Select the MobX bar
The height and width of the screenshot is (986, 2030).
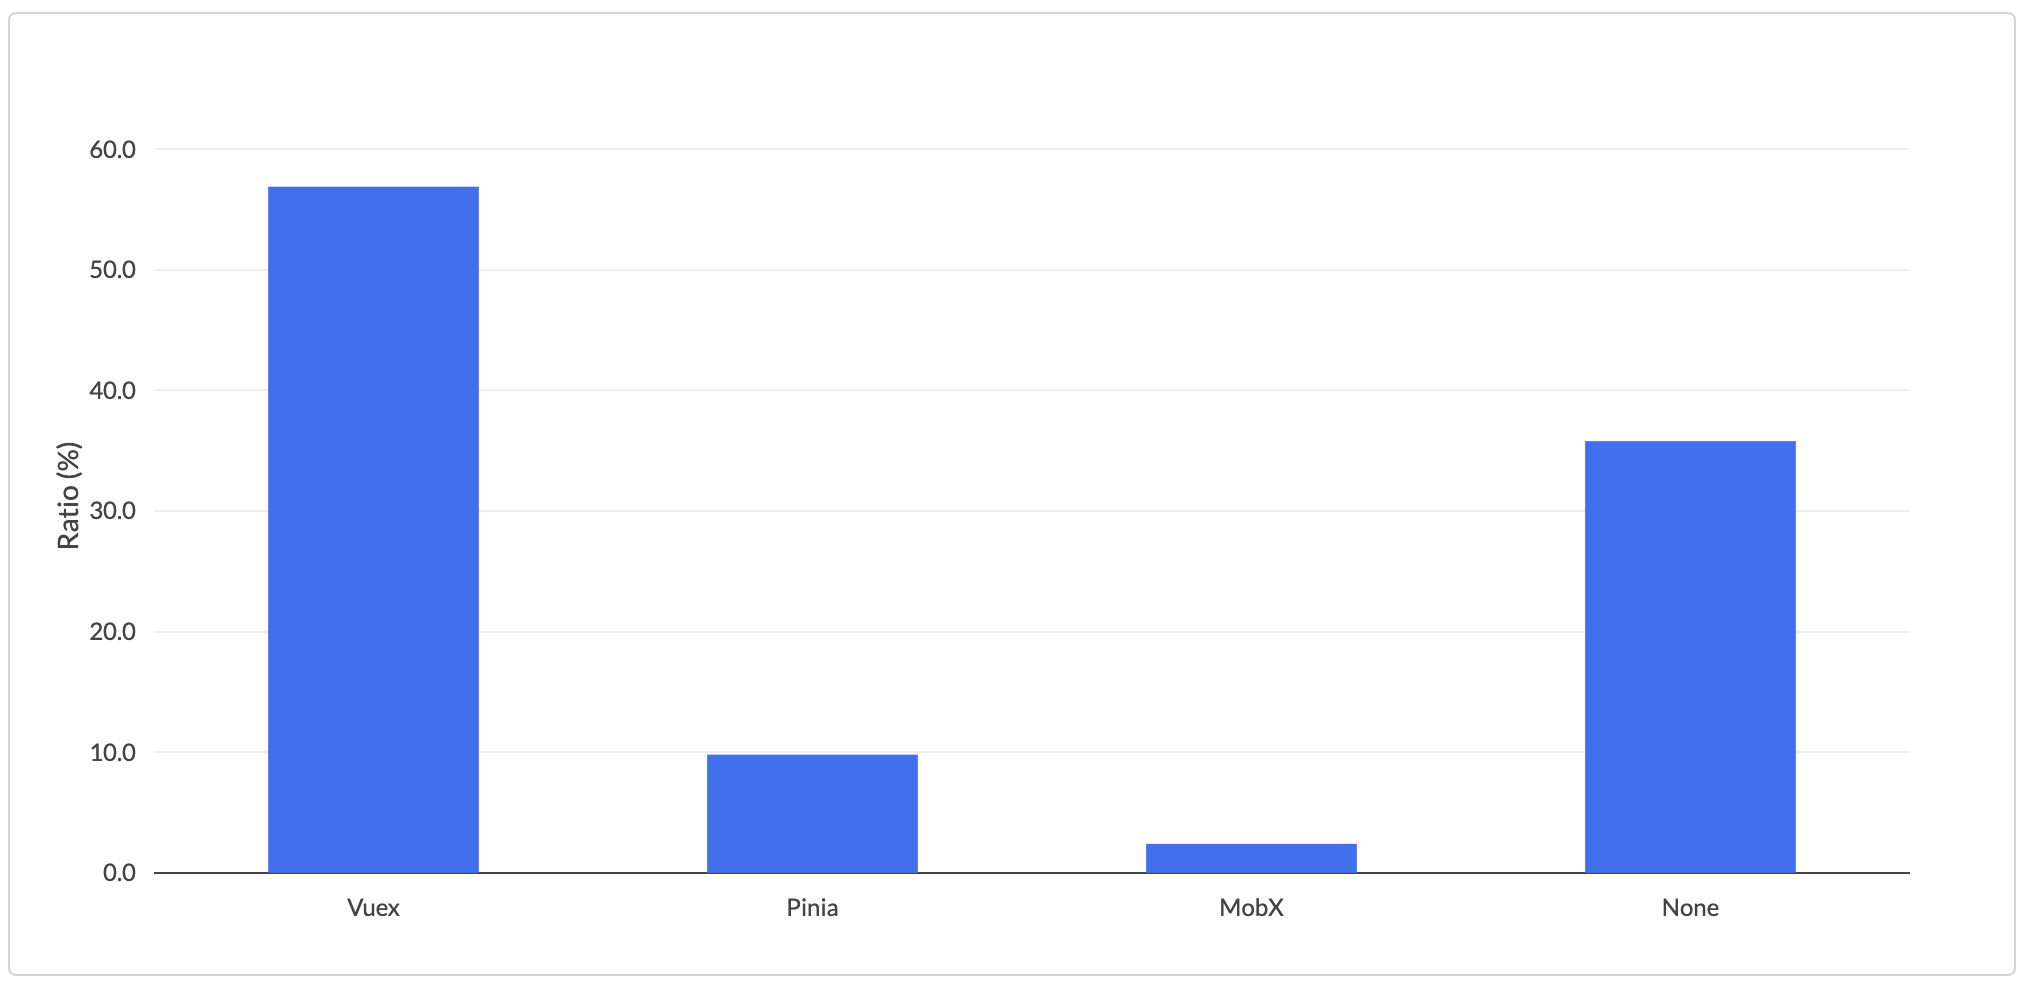[x=1251, y=858]
